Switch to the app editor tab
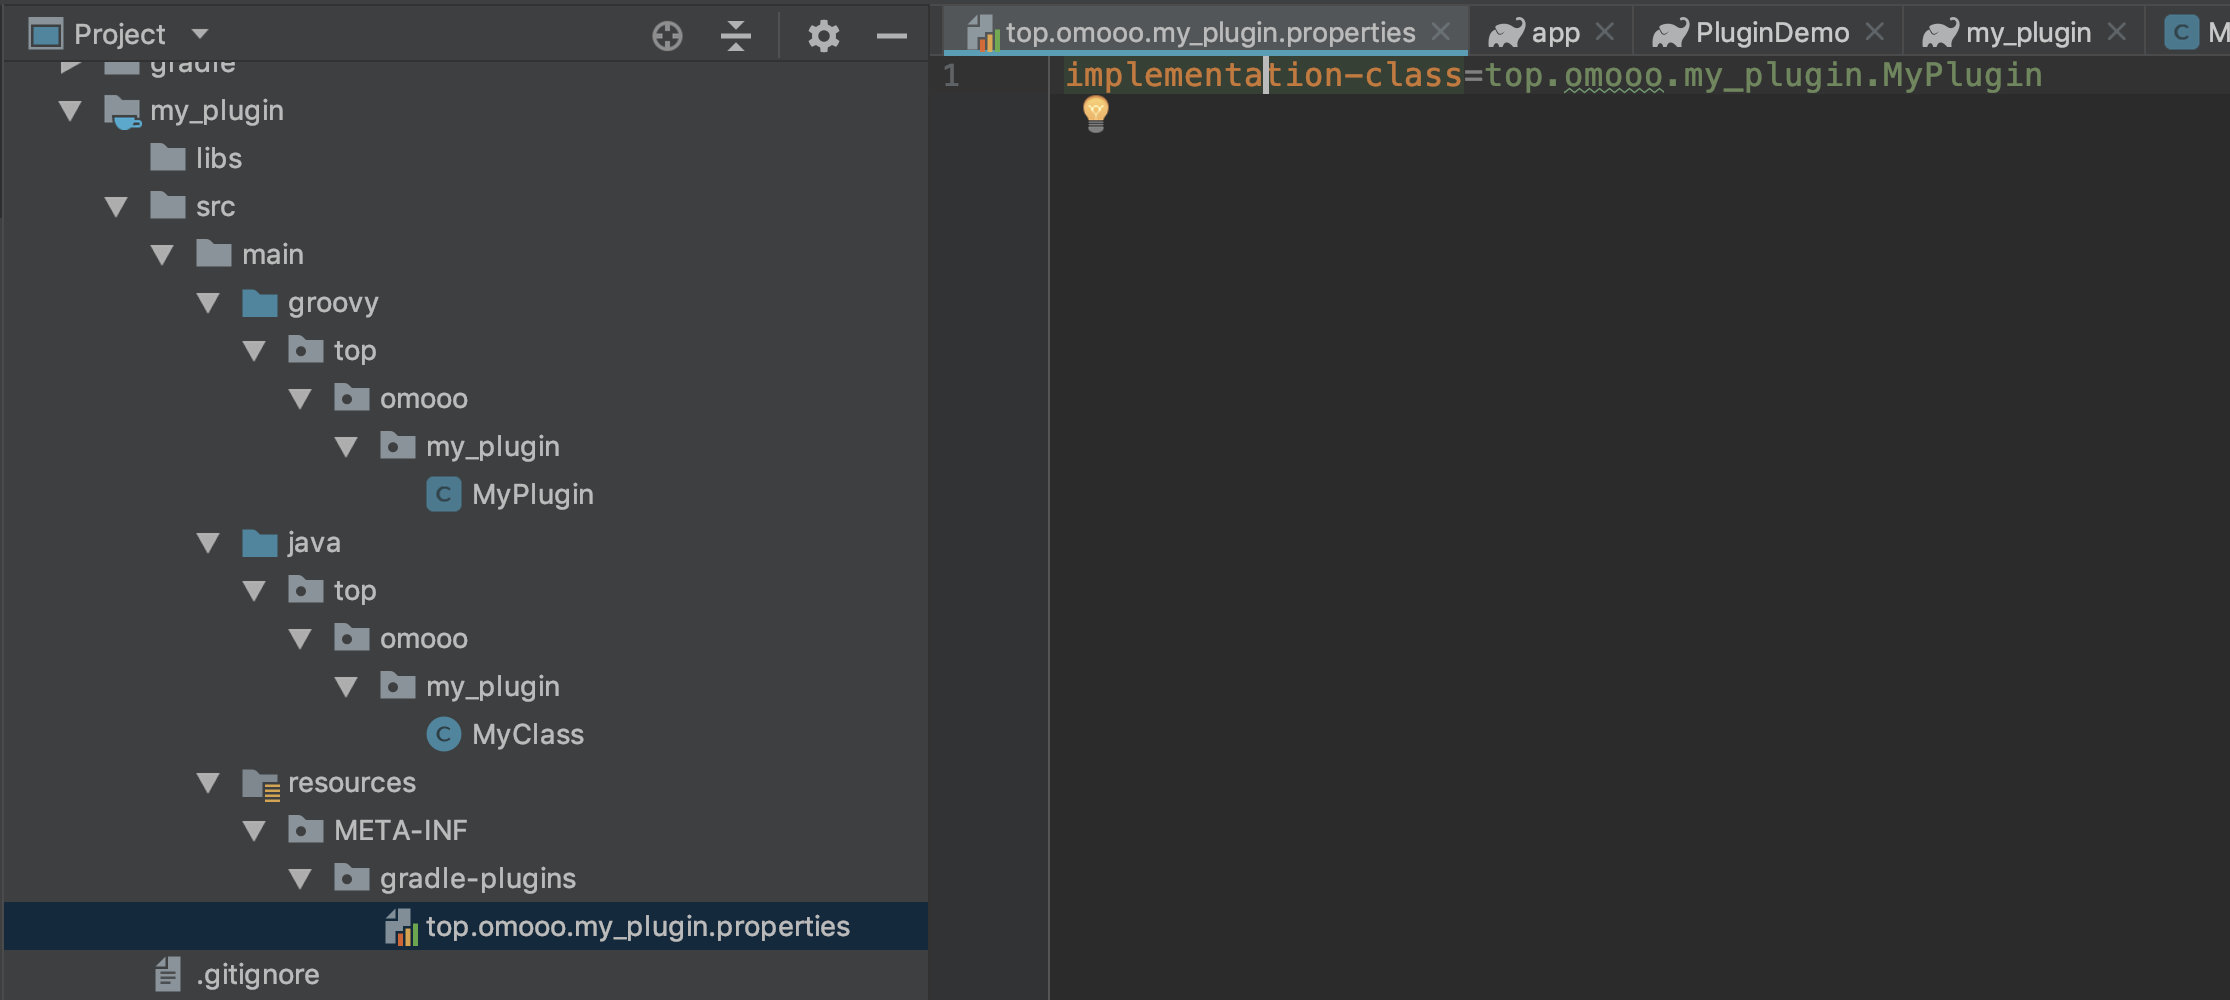 (x=1554, y=33)
